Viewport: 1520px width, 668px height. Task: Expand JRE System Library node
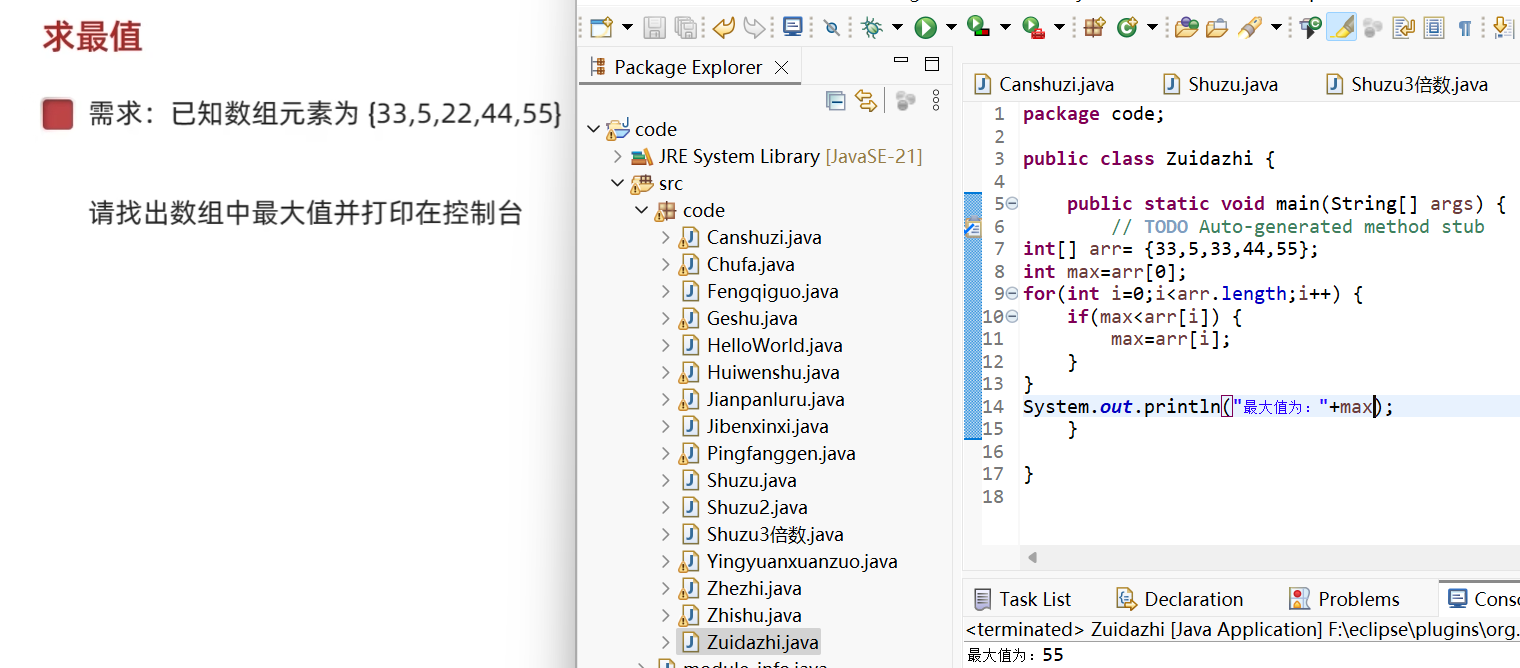coord(617,156)
